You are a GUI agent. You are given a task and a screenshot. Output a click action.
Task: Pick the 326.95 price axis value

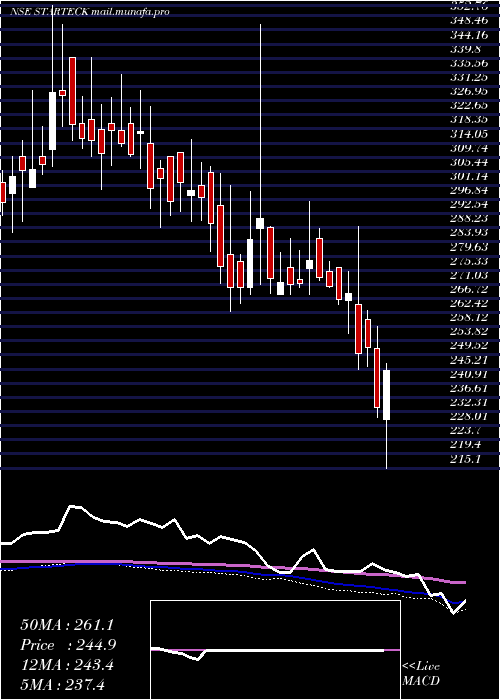coord(468,91)
